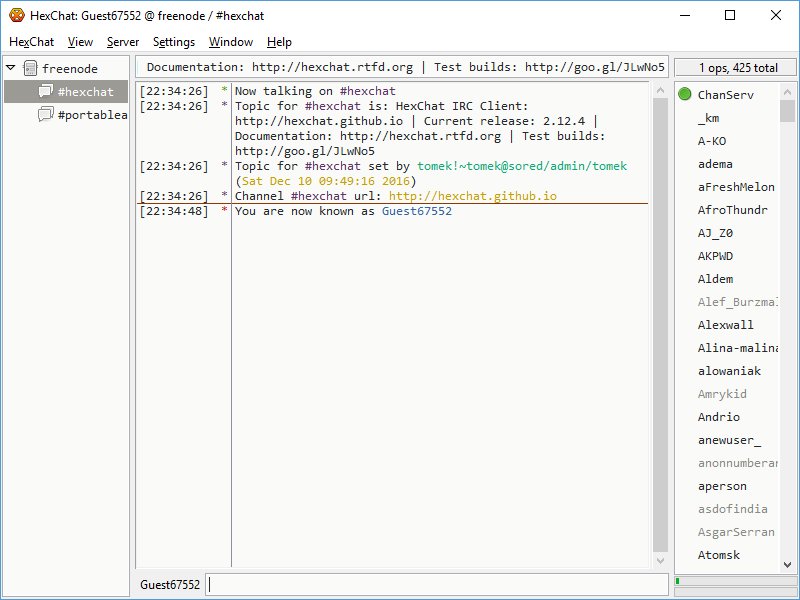Collapse the freenode server tree

click(x=11, y=68)
